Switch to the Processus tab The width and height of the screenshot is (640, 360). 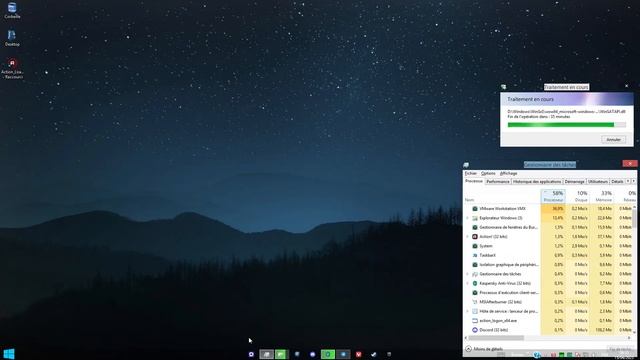[474, 181]
